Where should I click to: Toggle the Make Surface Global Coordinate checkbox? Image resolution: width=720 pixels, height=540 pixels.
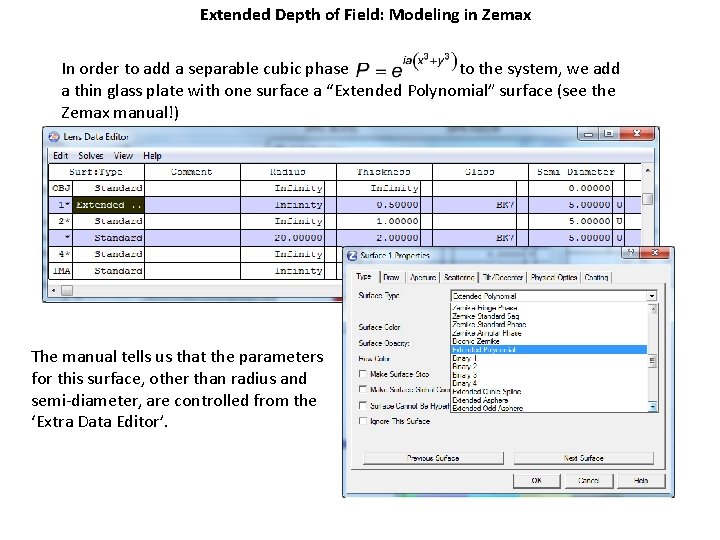click(x=363, y=389)
